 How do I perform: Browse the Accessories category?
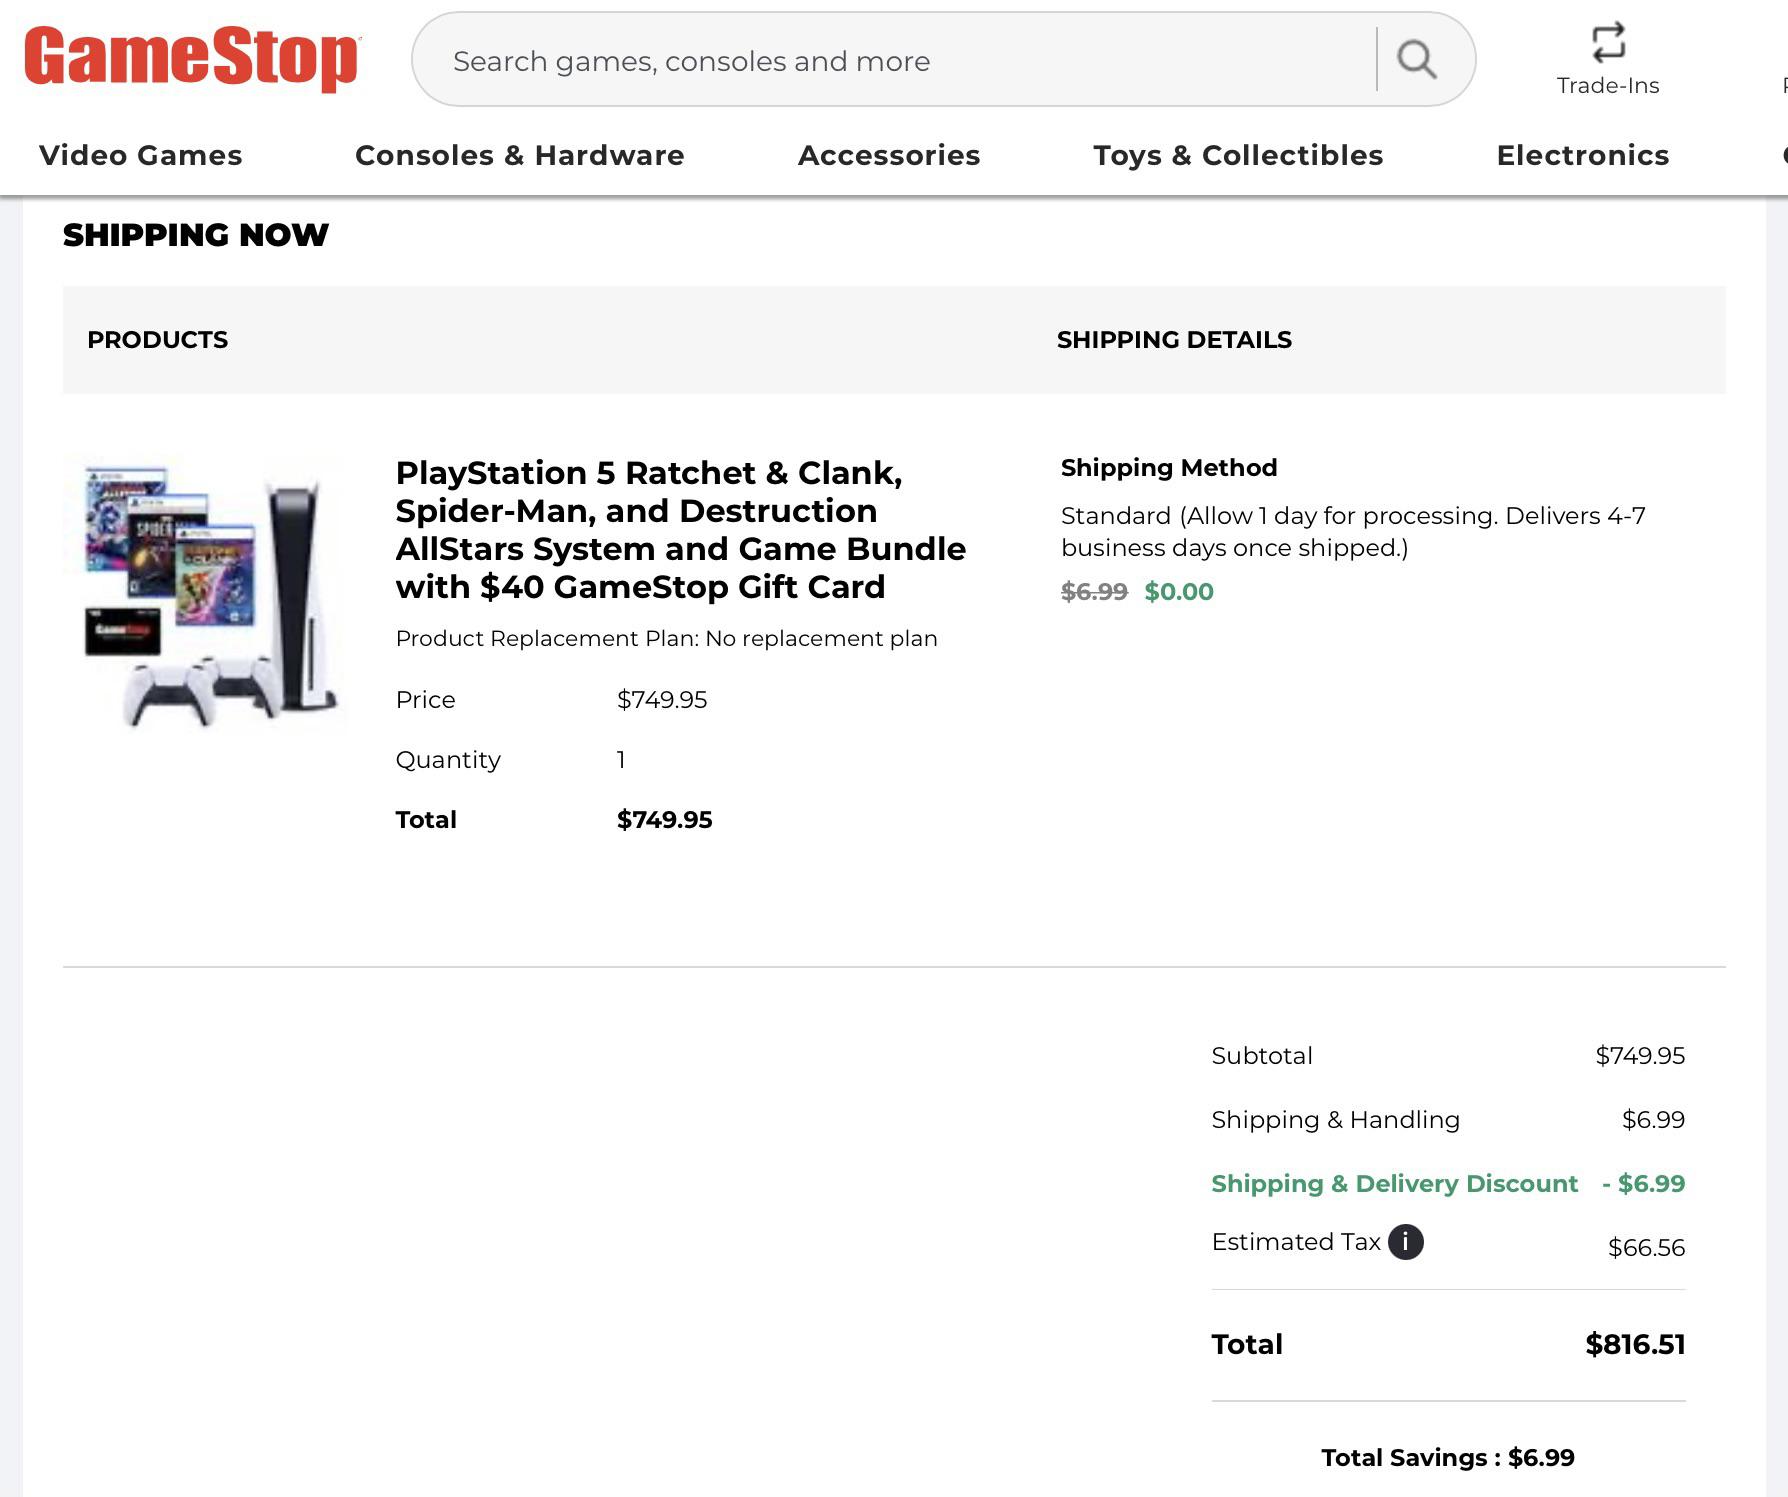pyautogui.click(x=888, y=155)
